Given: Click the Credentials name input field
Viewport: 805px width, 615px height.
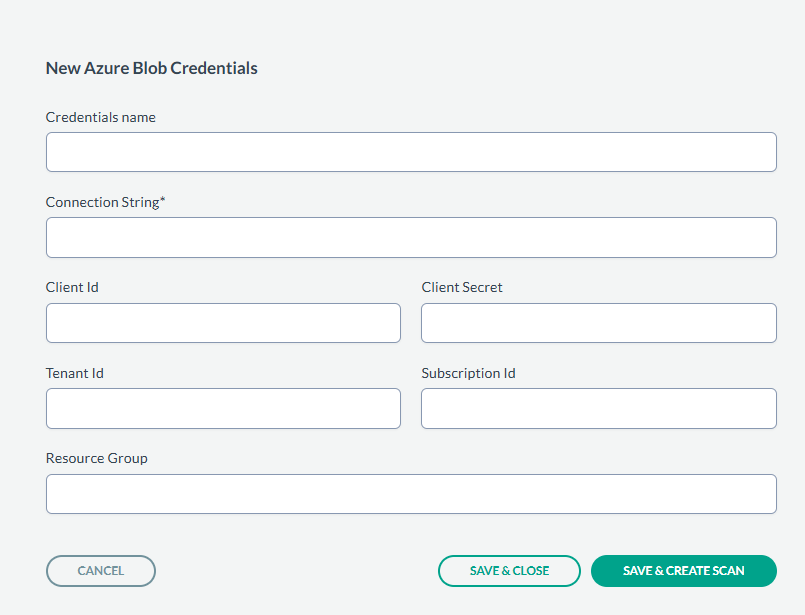Looking at the screenshot, I should pos(411,152).
